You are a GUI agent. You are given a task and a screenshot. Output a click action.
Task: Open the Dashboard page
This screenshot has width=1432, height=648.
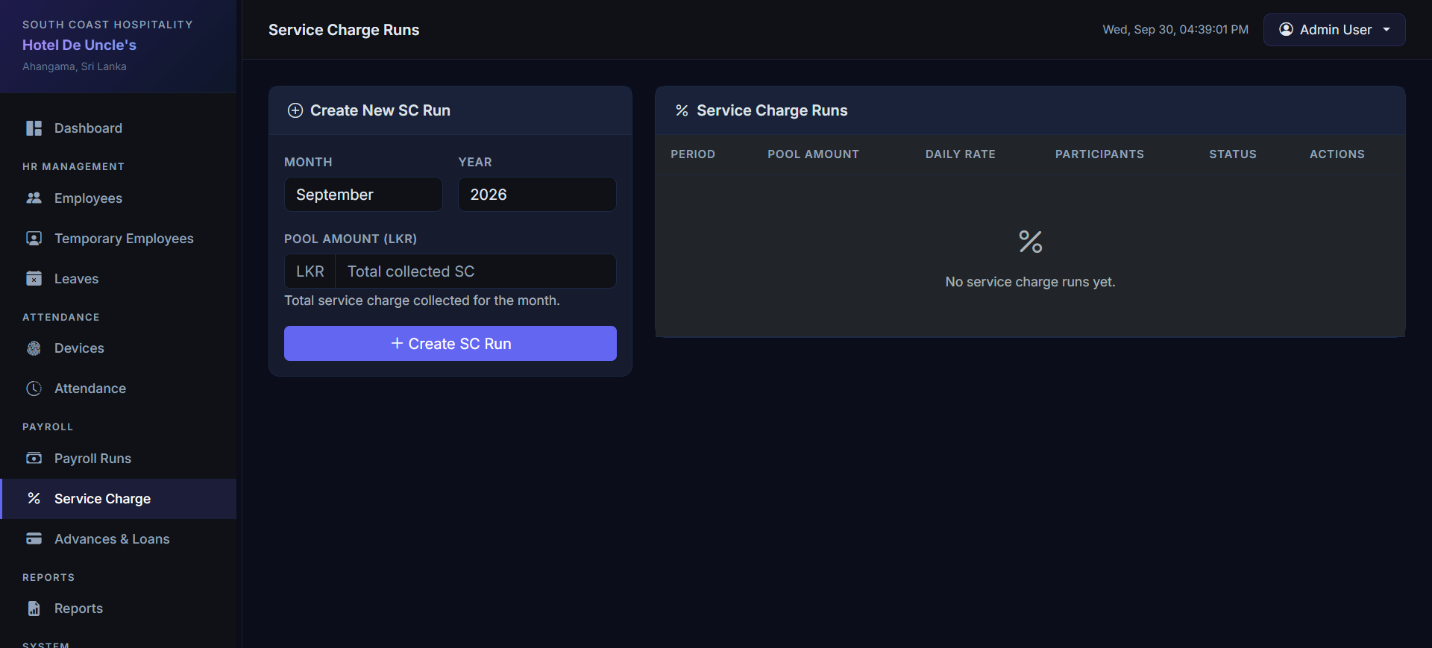(119, 128)
